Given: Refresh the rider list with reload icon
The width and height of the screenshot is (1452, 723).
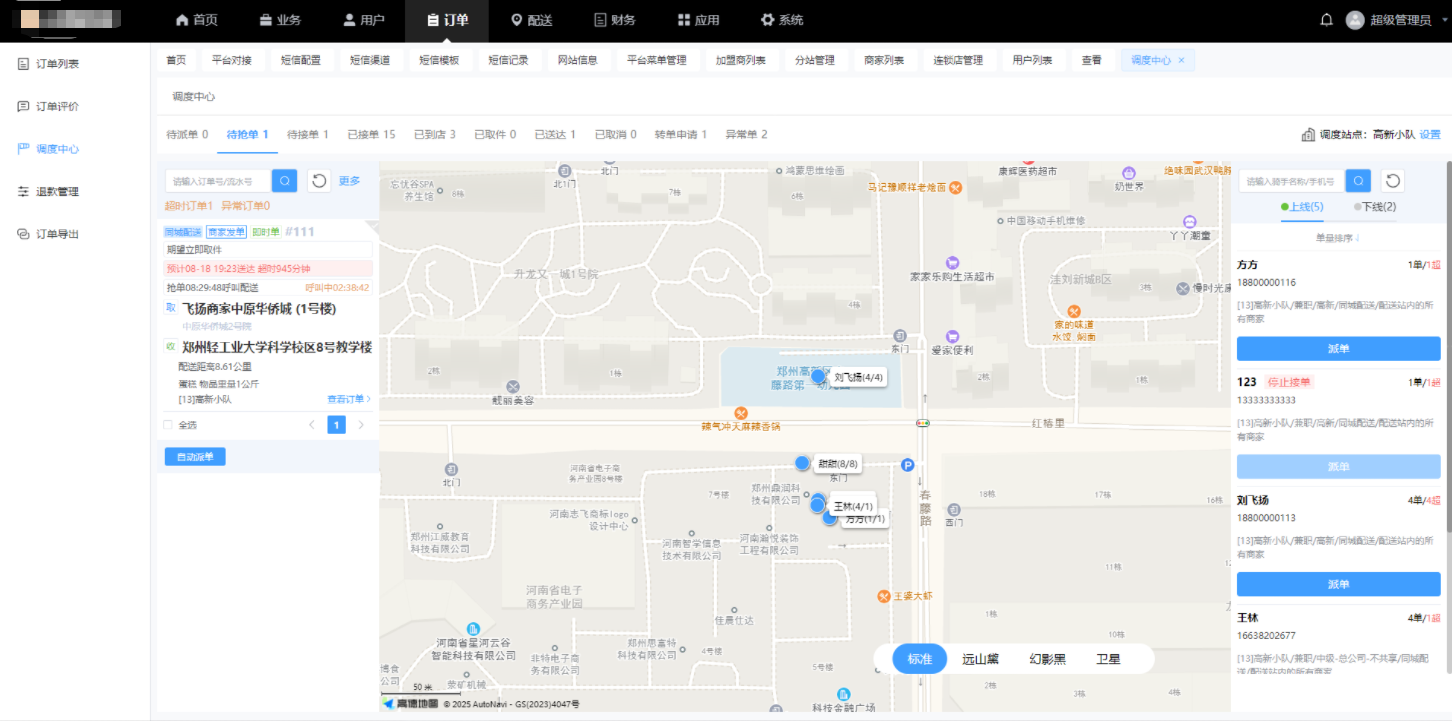Looking at the screenshot, I should point(1393,181).
